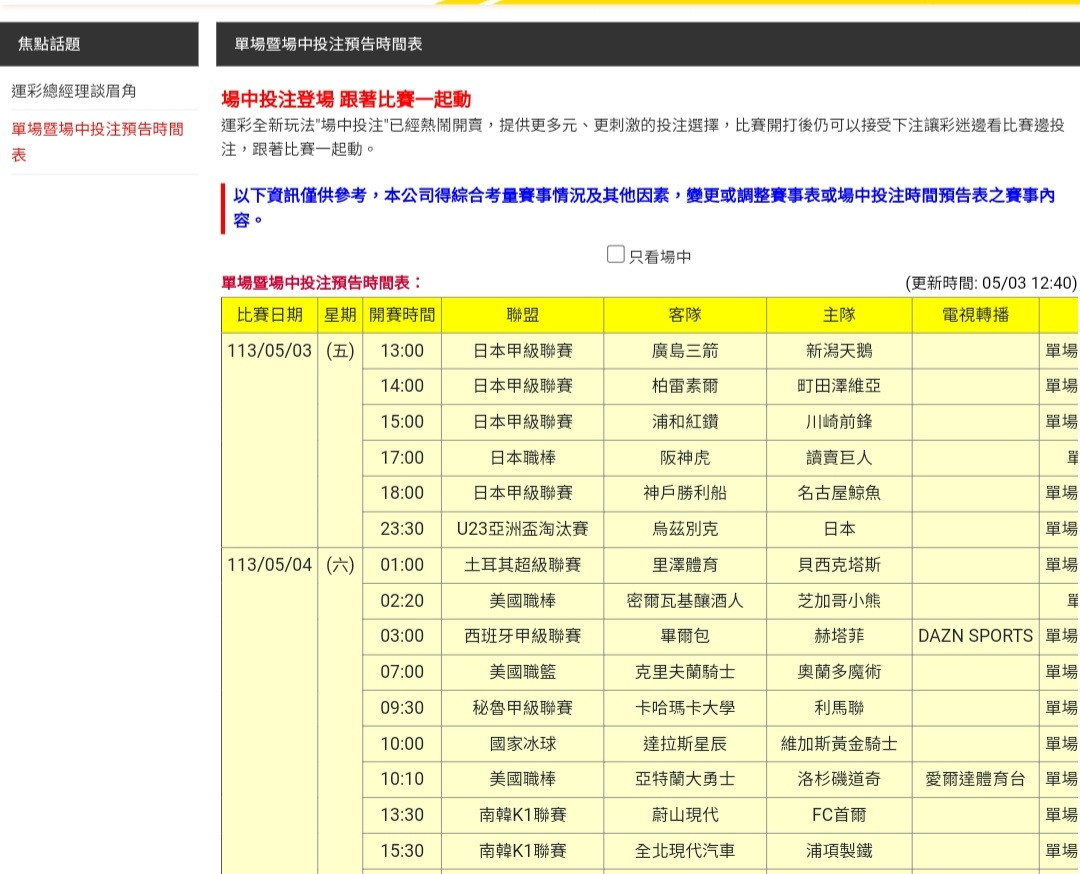Click the 日本職棒 league cell
This screenshot has height=874, width=1080.
tap(523, 457)
